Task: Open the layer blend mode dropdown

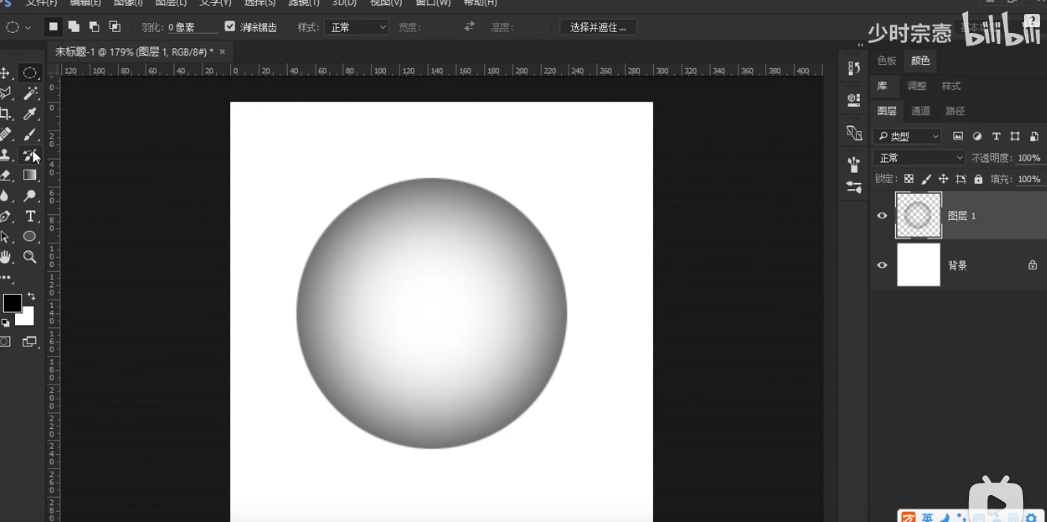Action: point(920,158)
